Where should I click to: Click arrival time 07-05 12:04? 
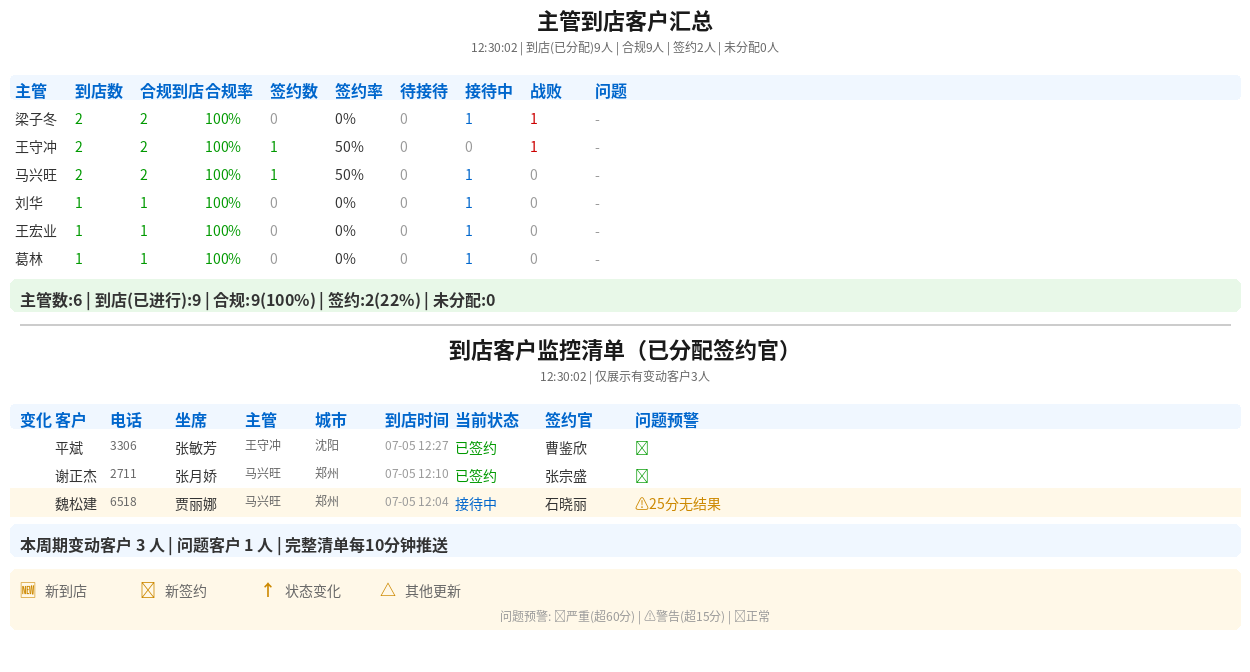(417, 501)
